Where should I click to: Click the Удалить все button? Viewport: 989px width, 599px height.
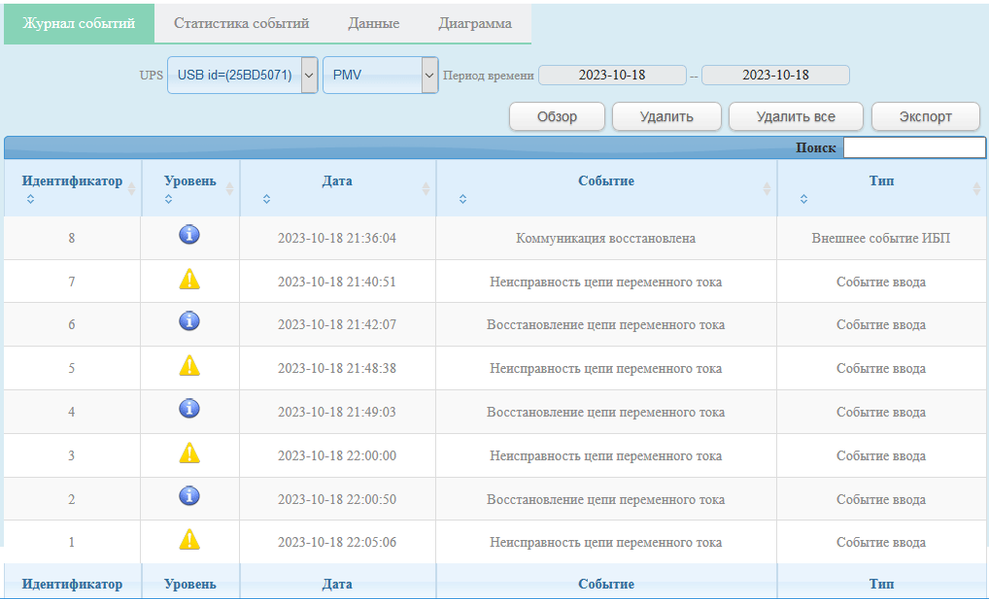tap(795, 117)
